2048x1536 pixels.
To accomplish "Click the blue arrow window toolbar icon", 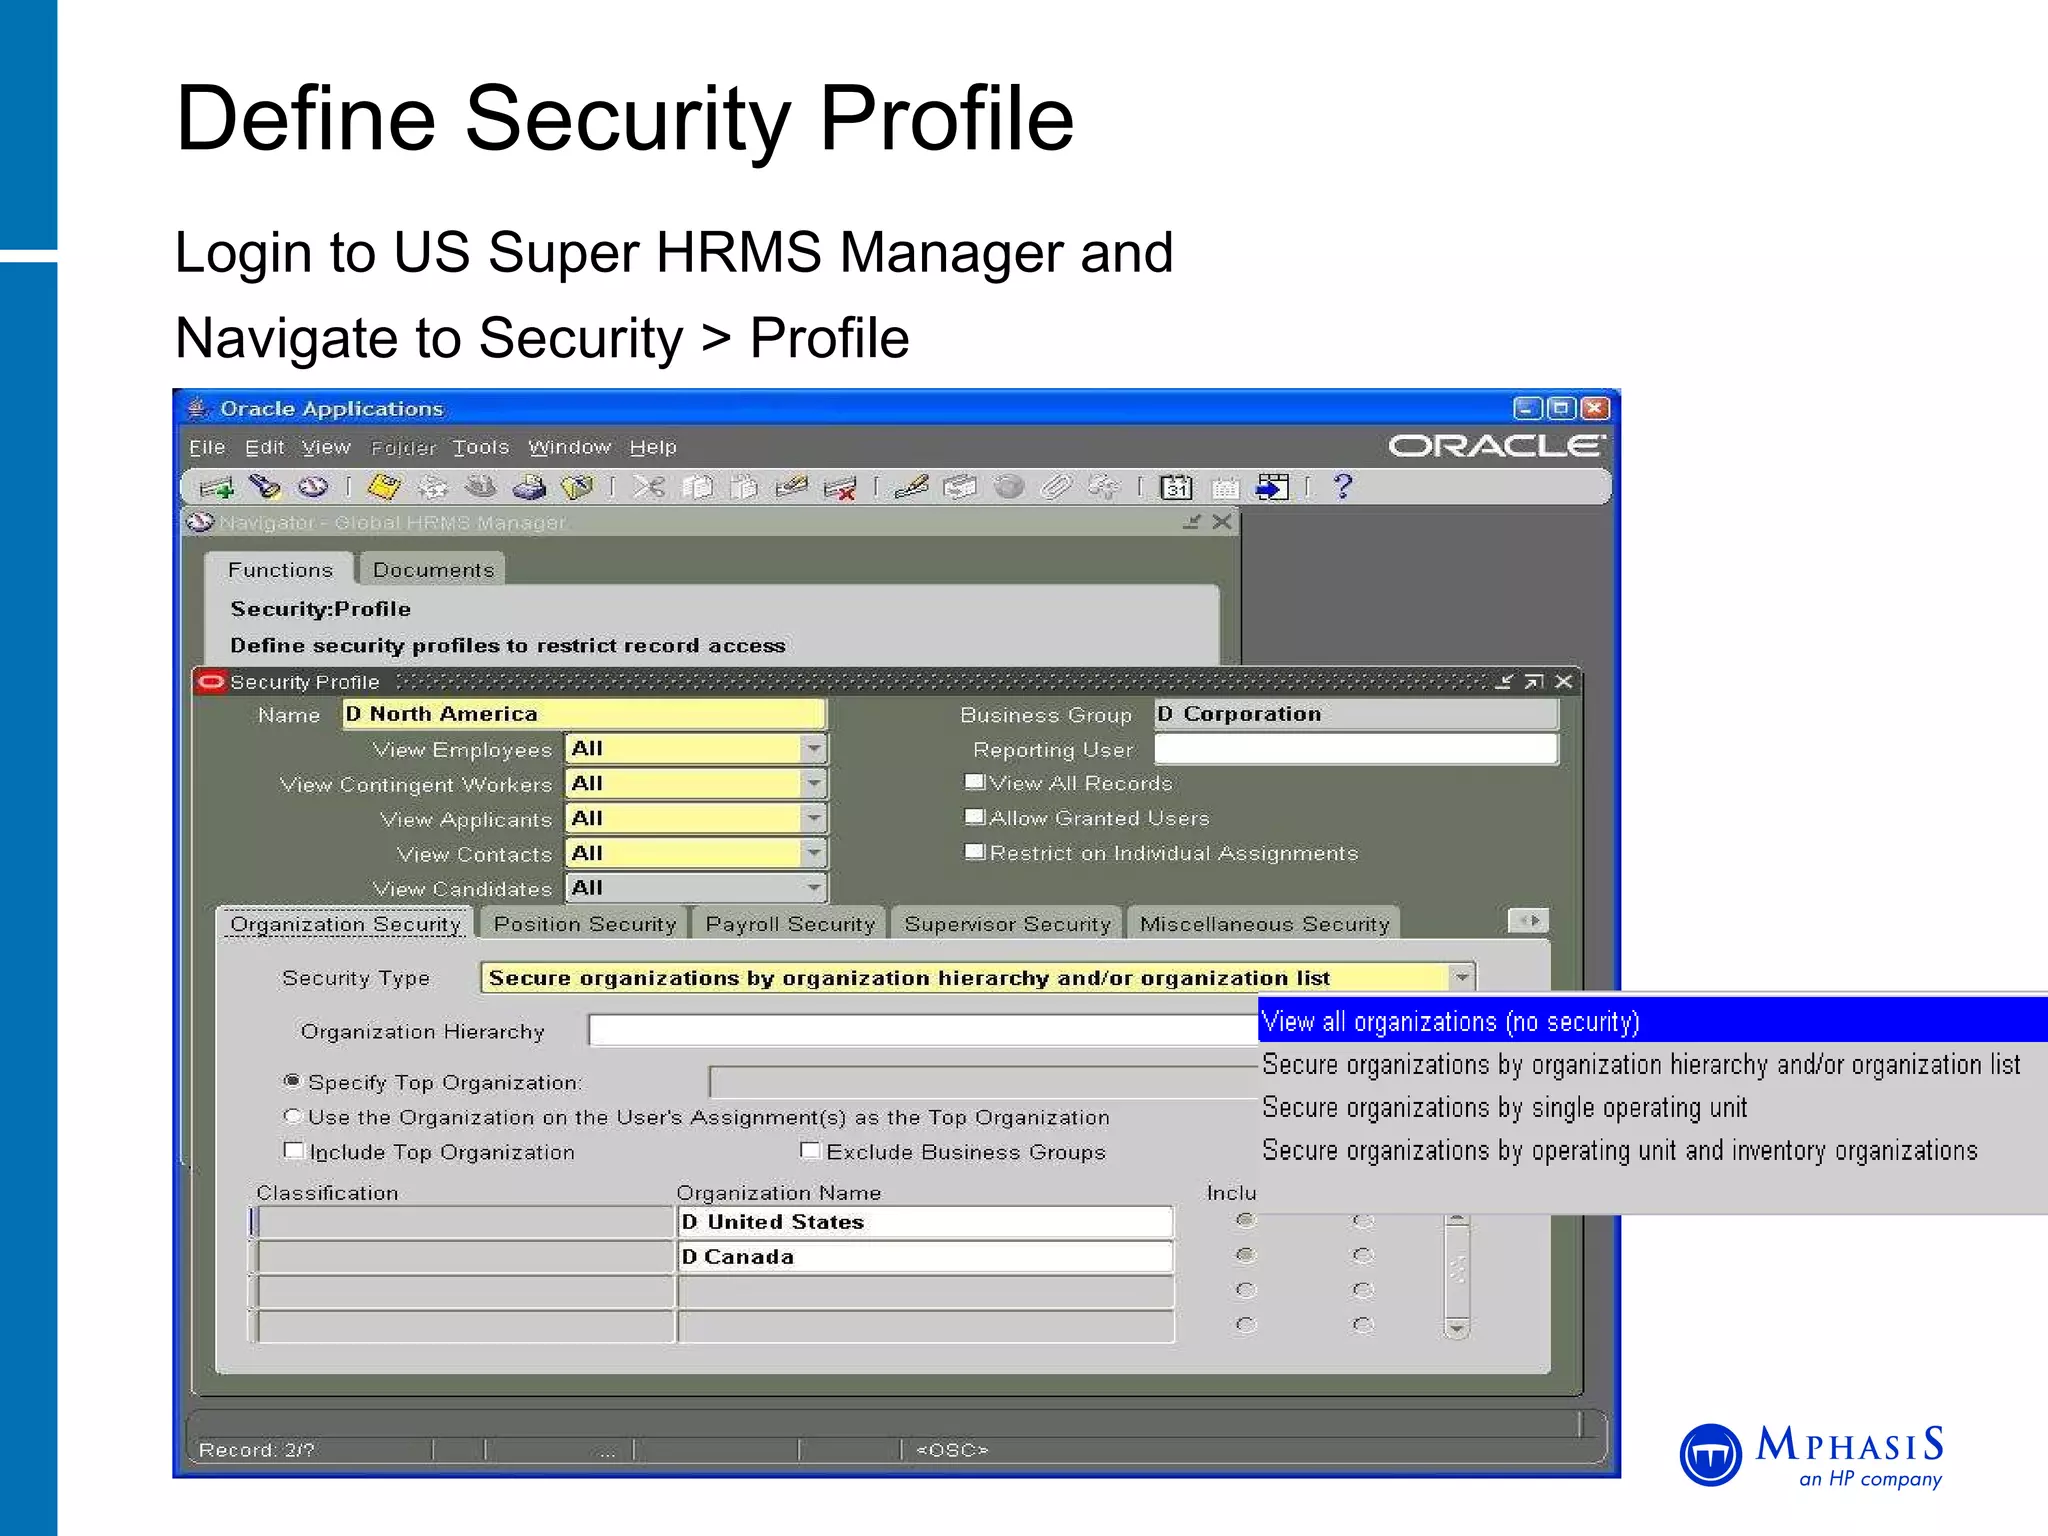I will click(1272, 487).
